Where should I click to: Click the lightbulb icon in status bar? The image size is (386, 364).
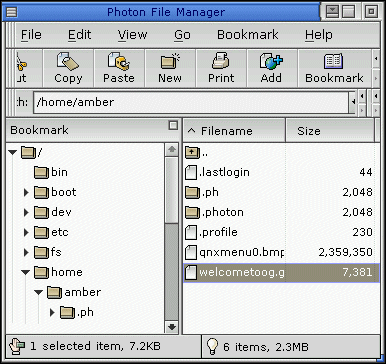click(212, 346)
